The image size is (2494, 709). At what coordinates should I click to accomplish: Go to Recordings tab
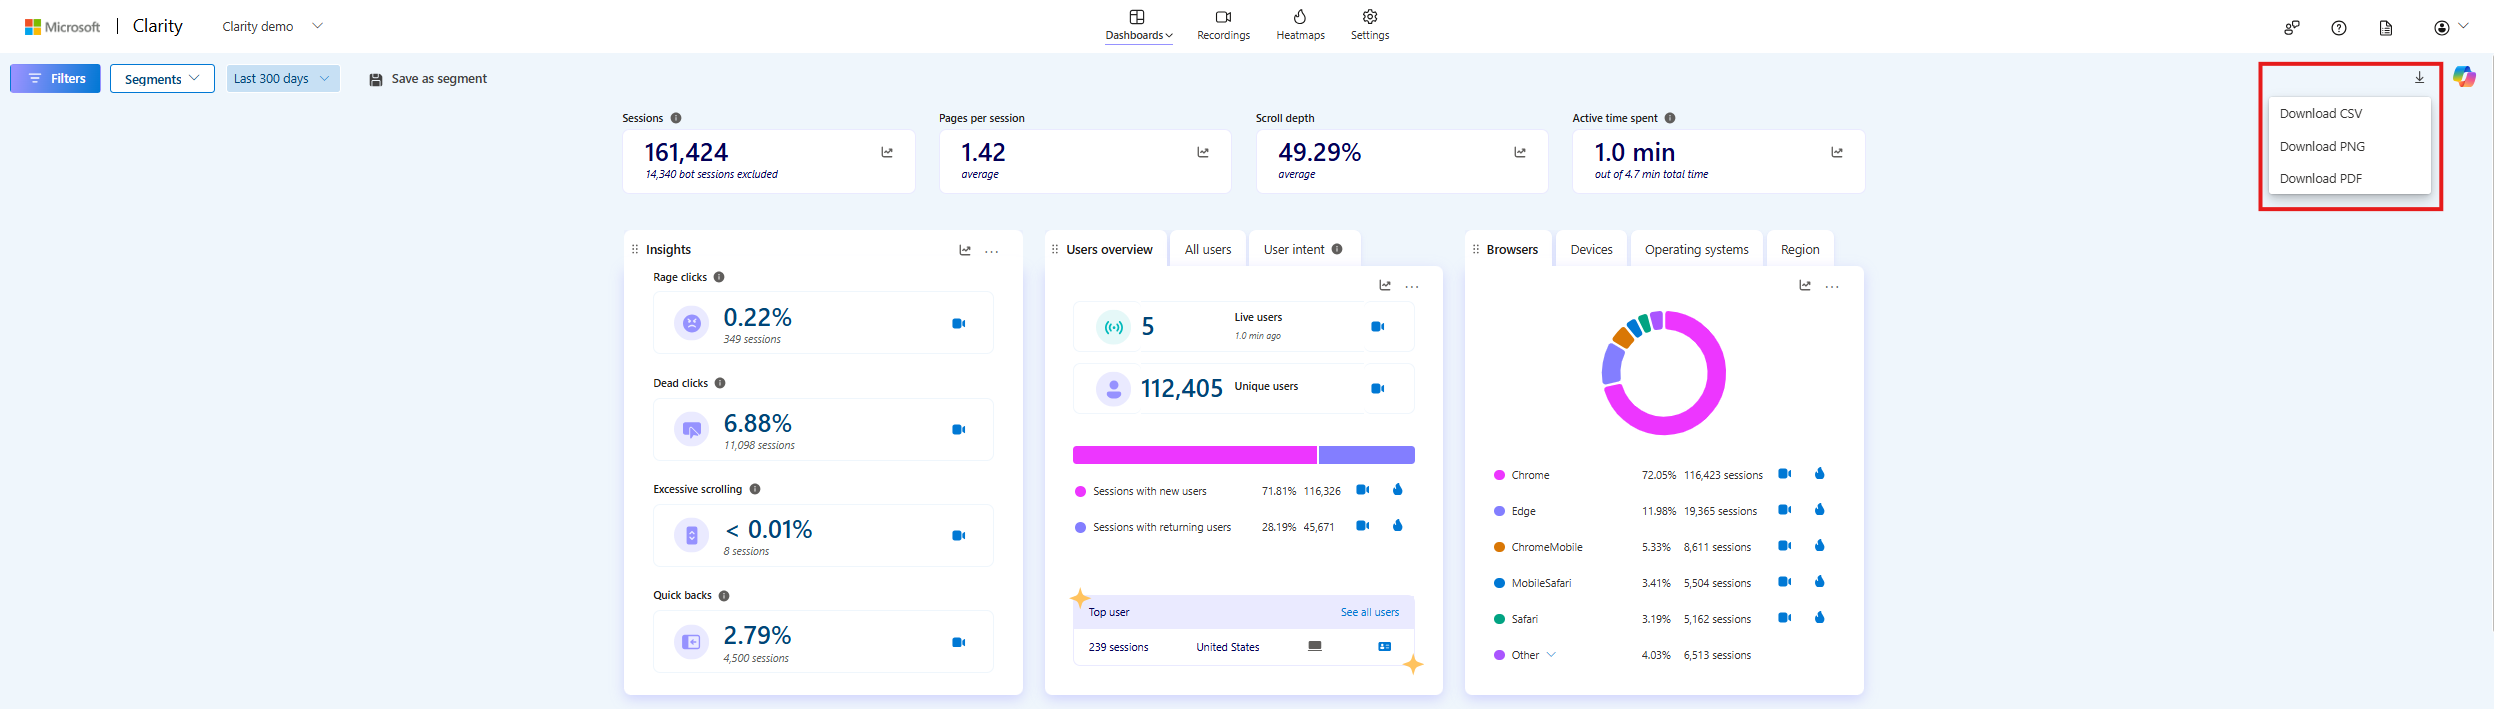click(x=1223, y=26)
